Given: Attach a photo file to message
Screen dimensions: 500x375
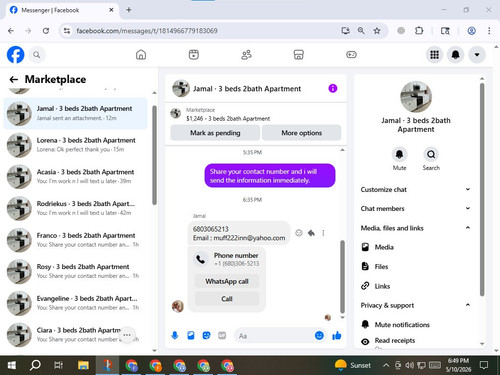Looking at the screenshot, I should [x=191, y=335].
